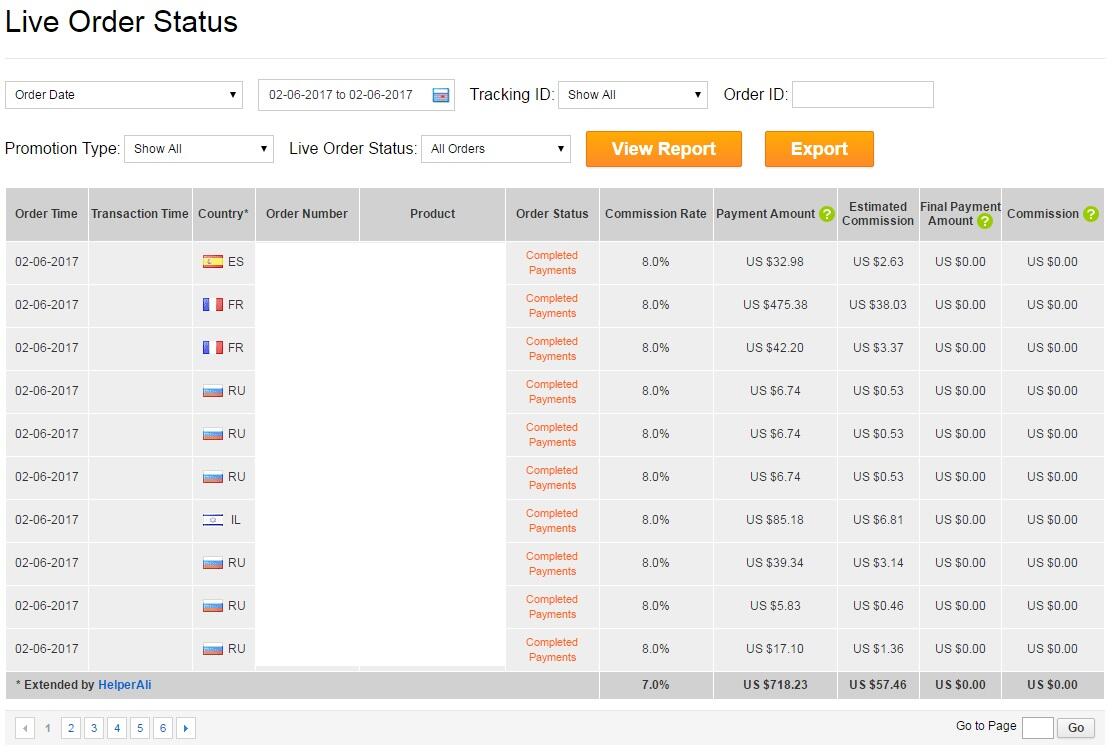Click the calendar icon in date range field
This screenshot has width=1114, height=754.
point(440,95)
